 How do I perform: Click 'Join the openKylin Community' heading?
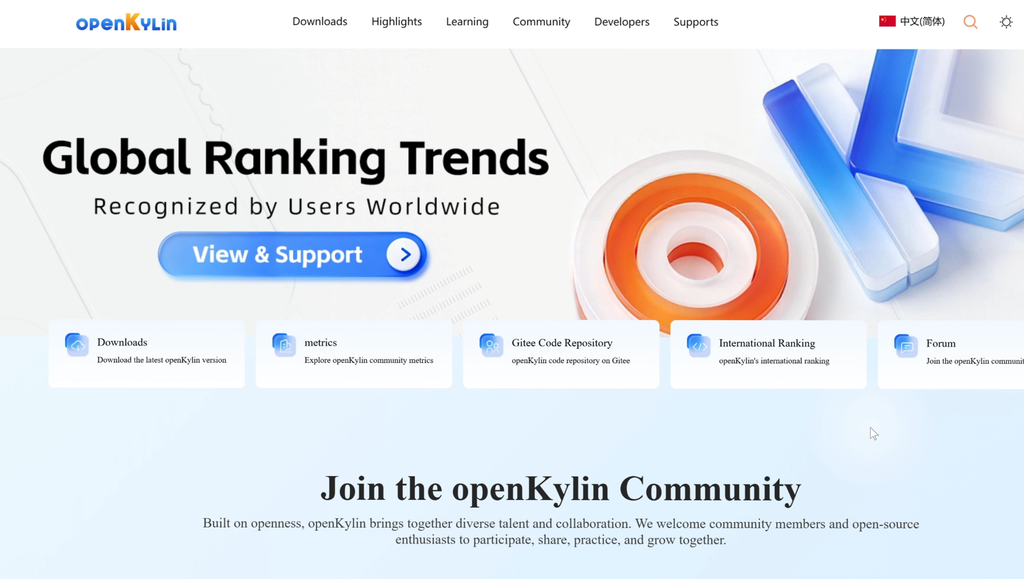560,489
